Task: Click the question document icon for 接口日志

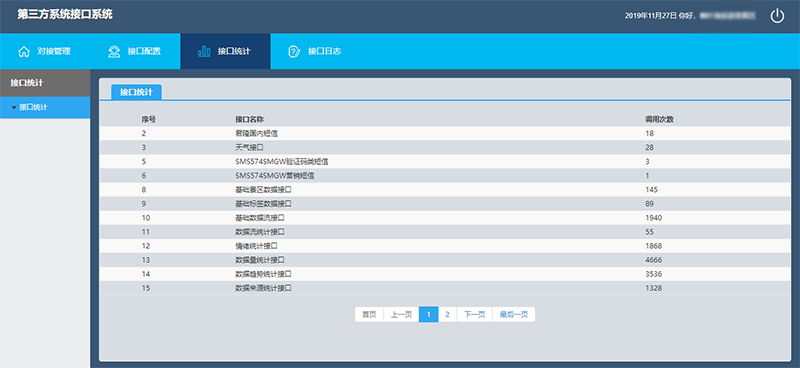Action: point(294,52)
